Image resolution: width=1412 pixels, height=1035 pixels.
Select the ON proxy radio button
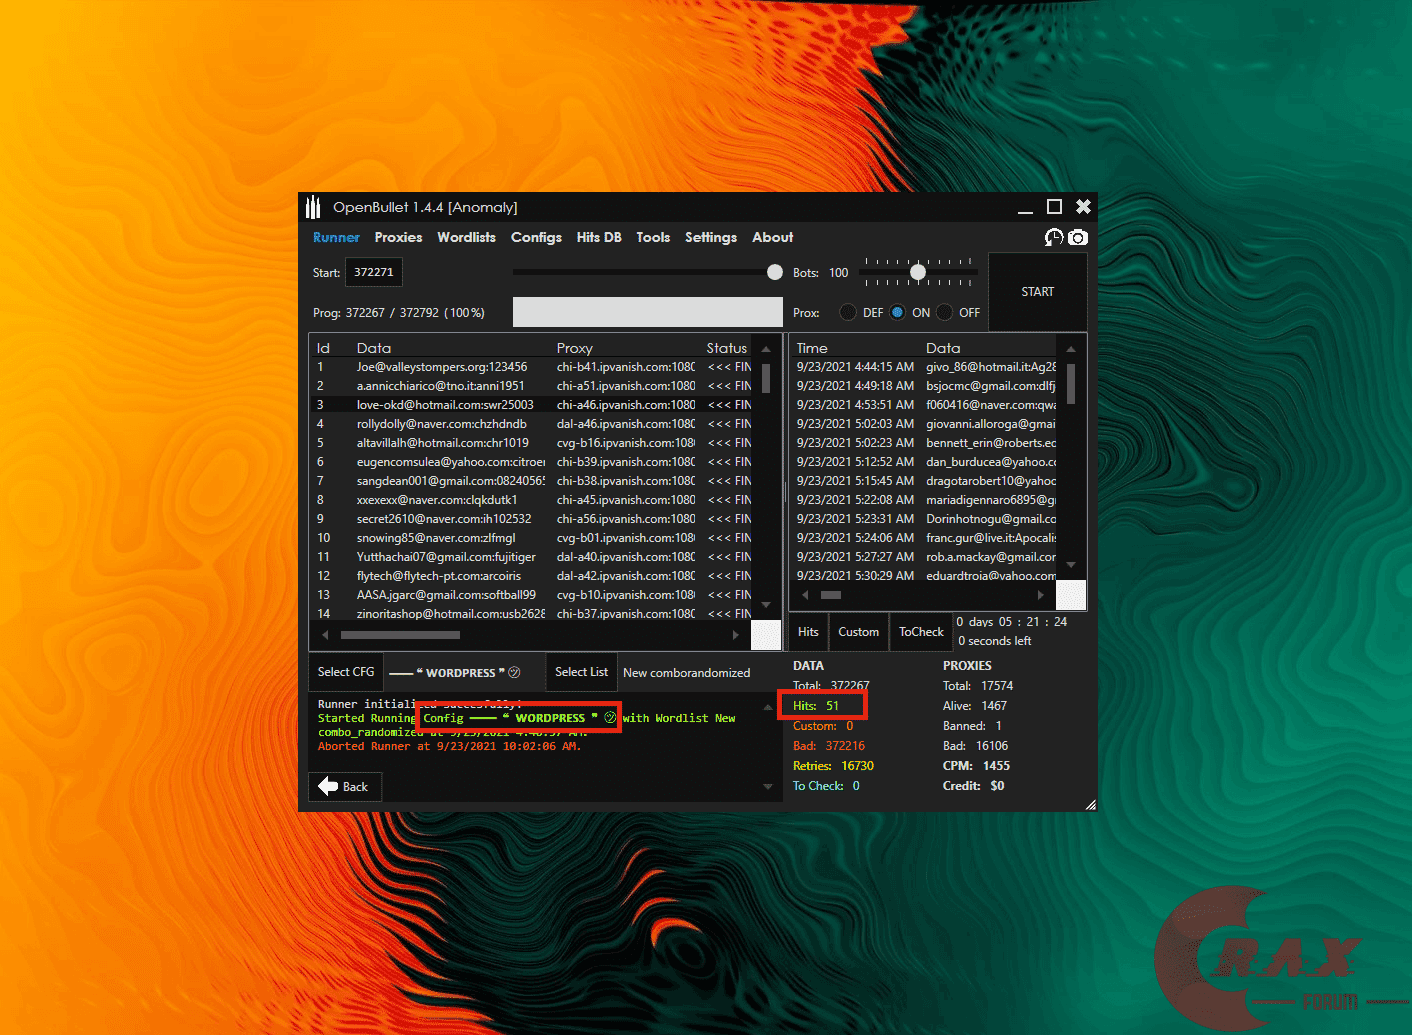pos(897,312)
